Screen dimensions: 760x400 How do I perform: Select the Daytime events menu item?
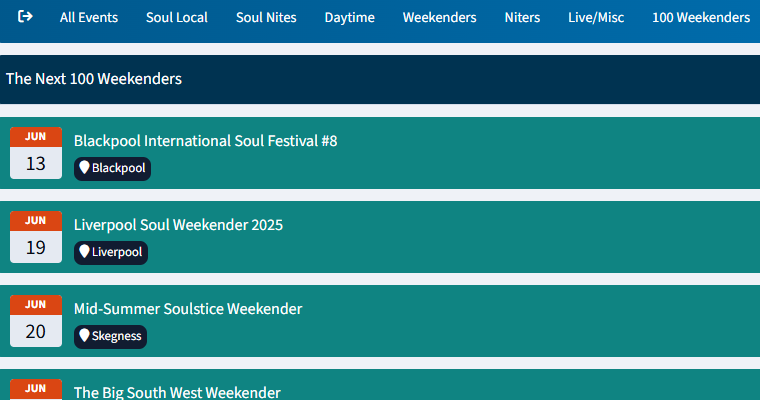pos(349,17)
